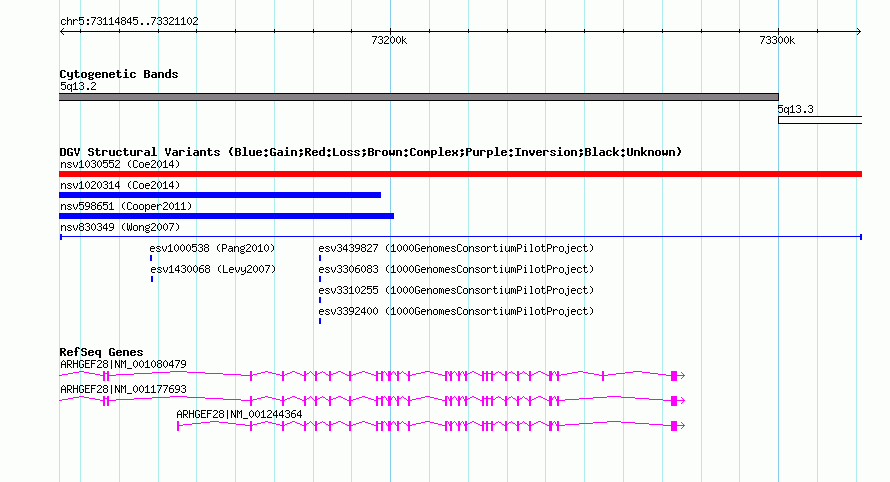Click the 5q13.3 band label
The width and height of the screenshot is (890, 482).
tap(795, 110)
